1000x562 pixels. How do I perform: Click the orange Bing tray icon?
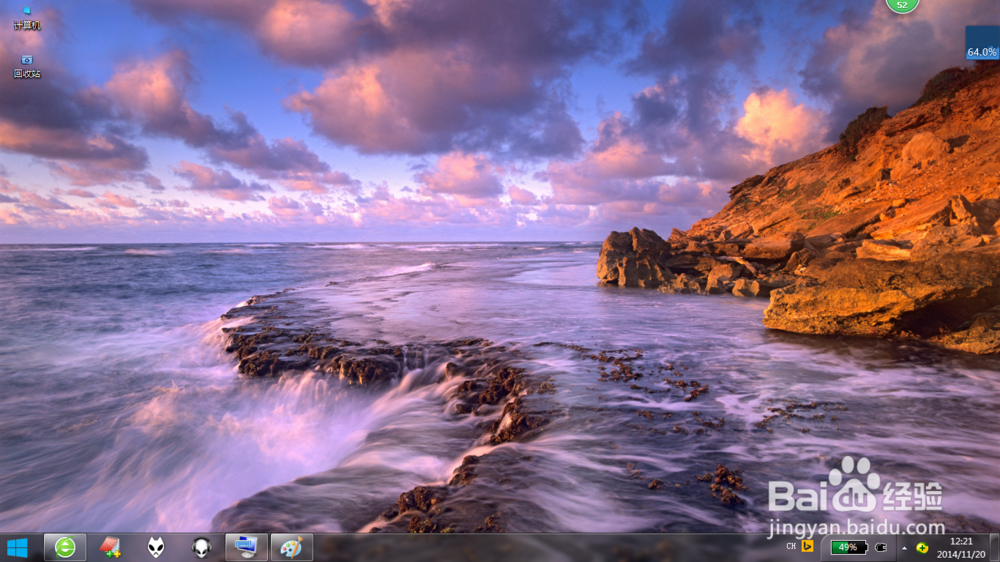[807, 547]
